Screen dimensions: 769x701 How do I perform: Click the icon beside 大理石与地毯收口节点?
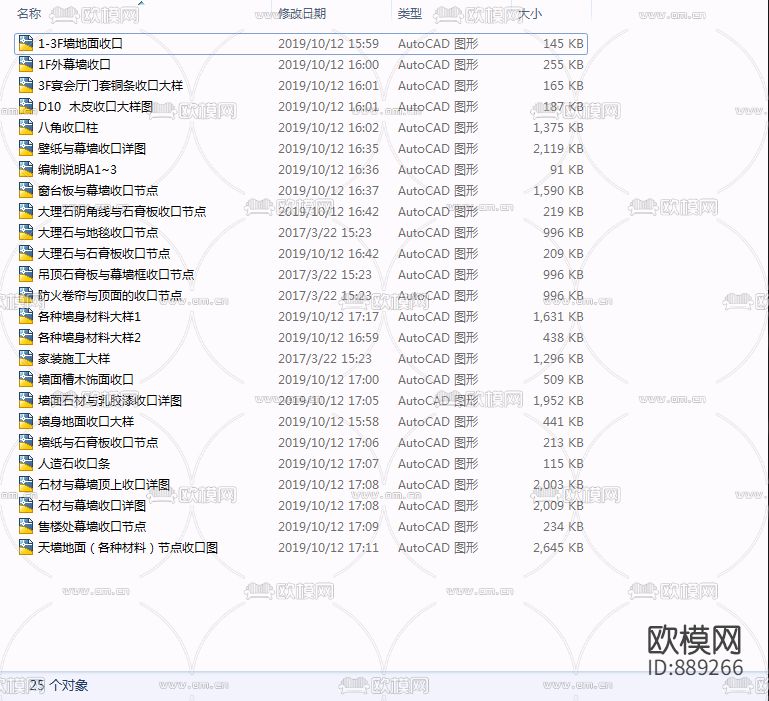click(x=26, y=233)
